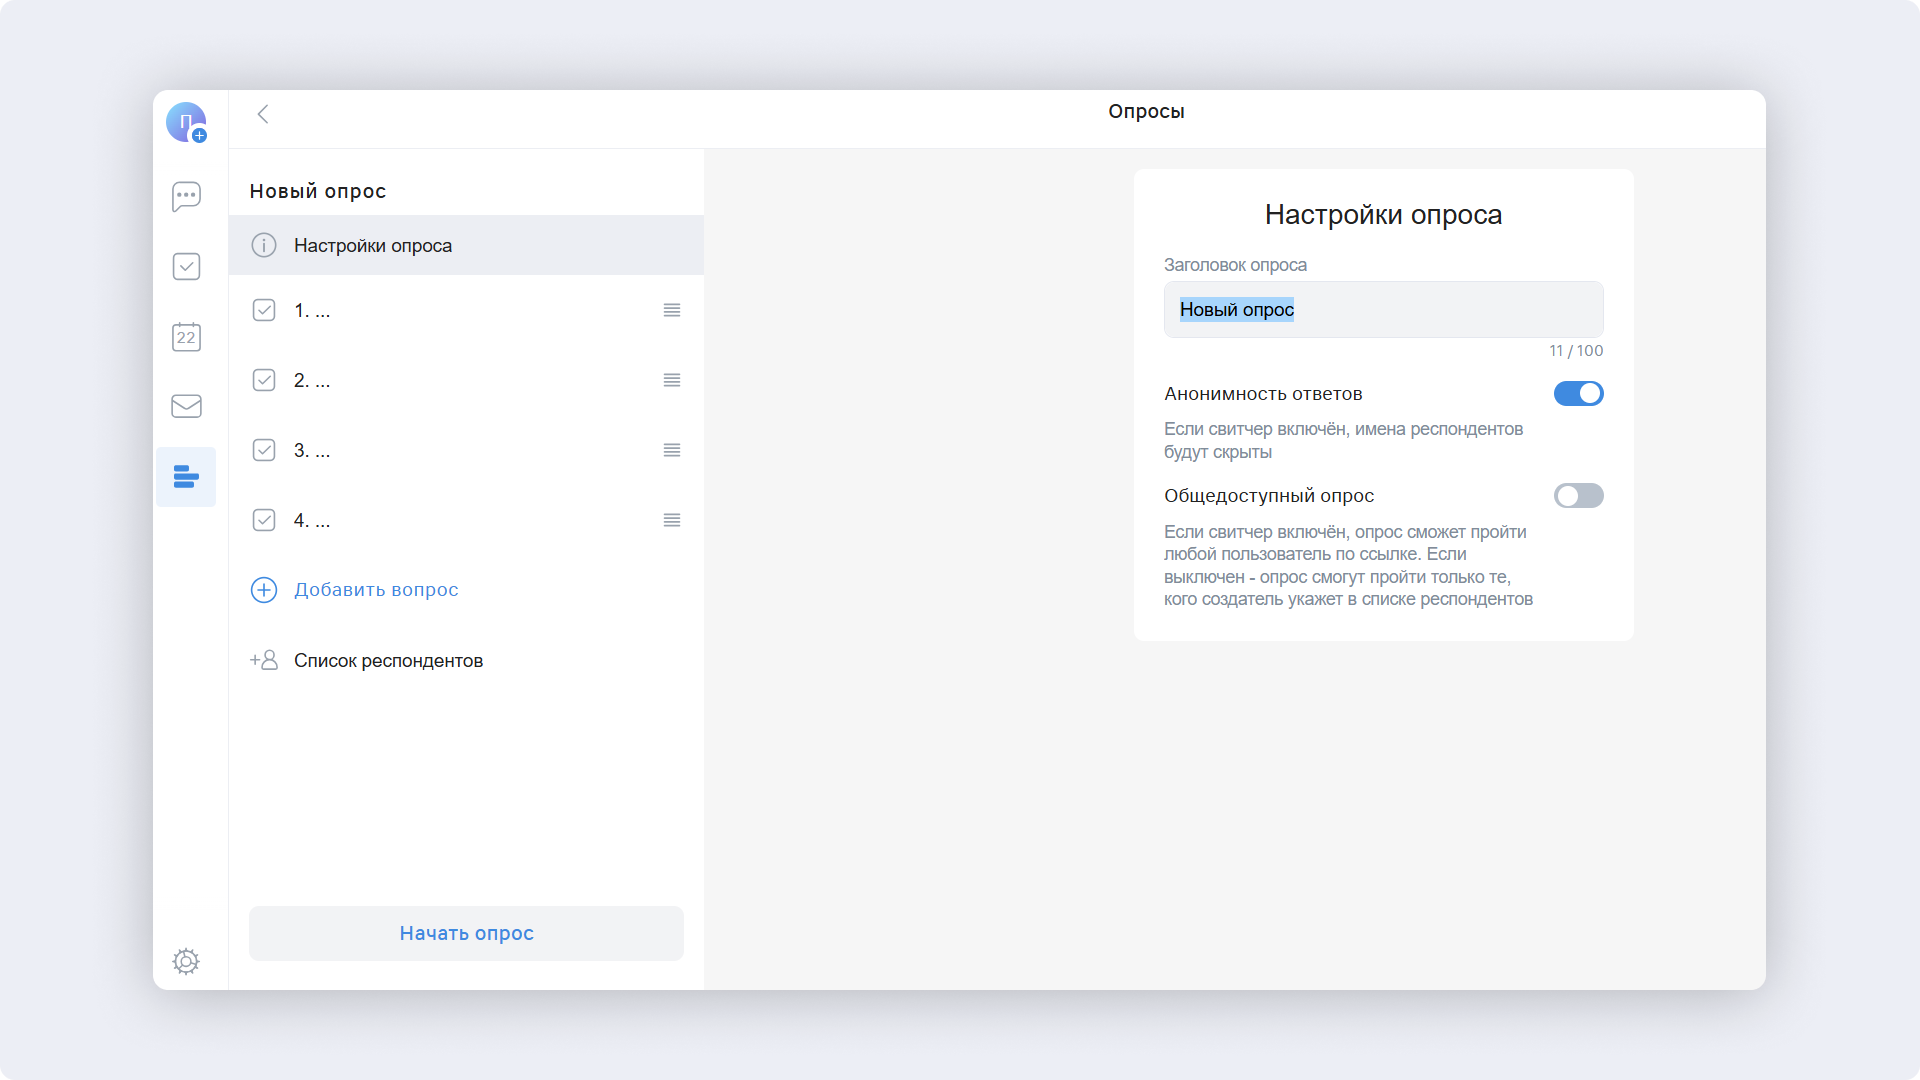Click the Заголовок опроса text field
1920x1080 pixels.
point(1383,310)
